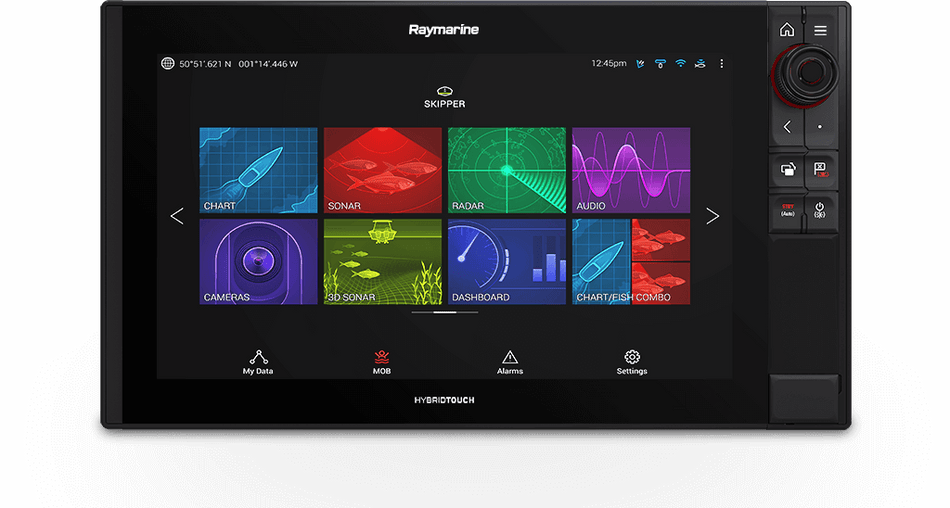Go to previous home page with left arrow
Screen dimensions: 950x508
click(177, 216)
